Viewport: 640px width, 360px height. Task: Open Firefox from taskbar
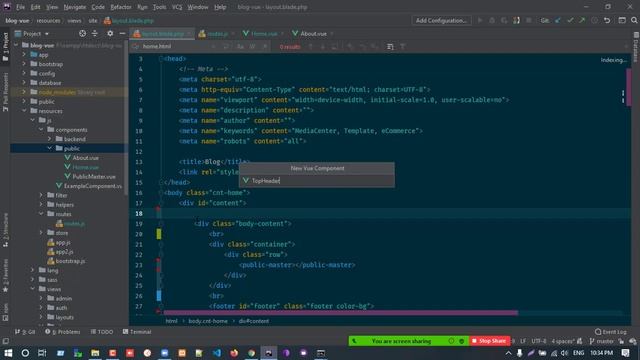click(x=234, y=353)
